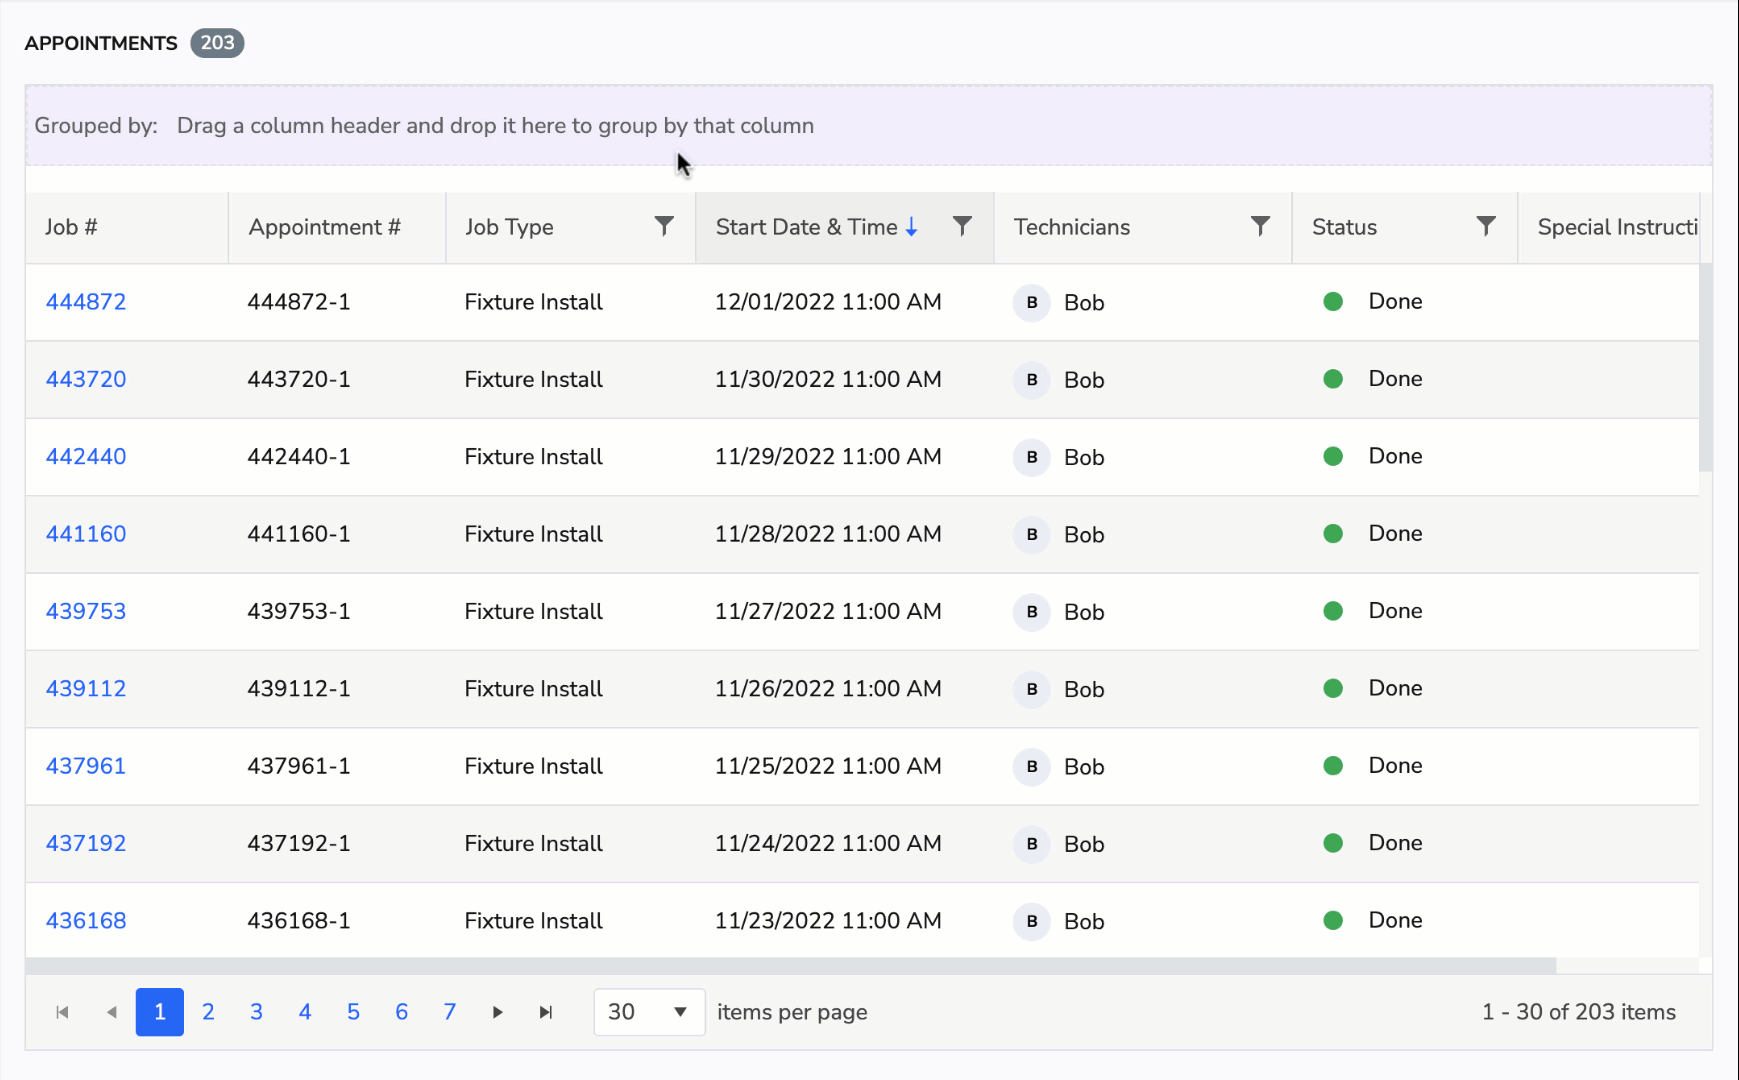
Task: Open job 436168 link
Action: (x=86, y=921)
